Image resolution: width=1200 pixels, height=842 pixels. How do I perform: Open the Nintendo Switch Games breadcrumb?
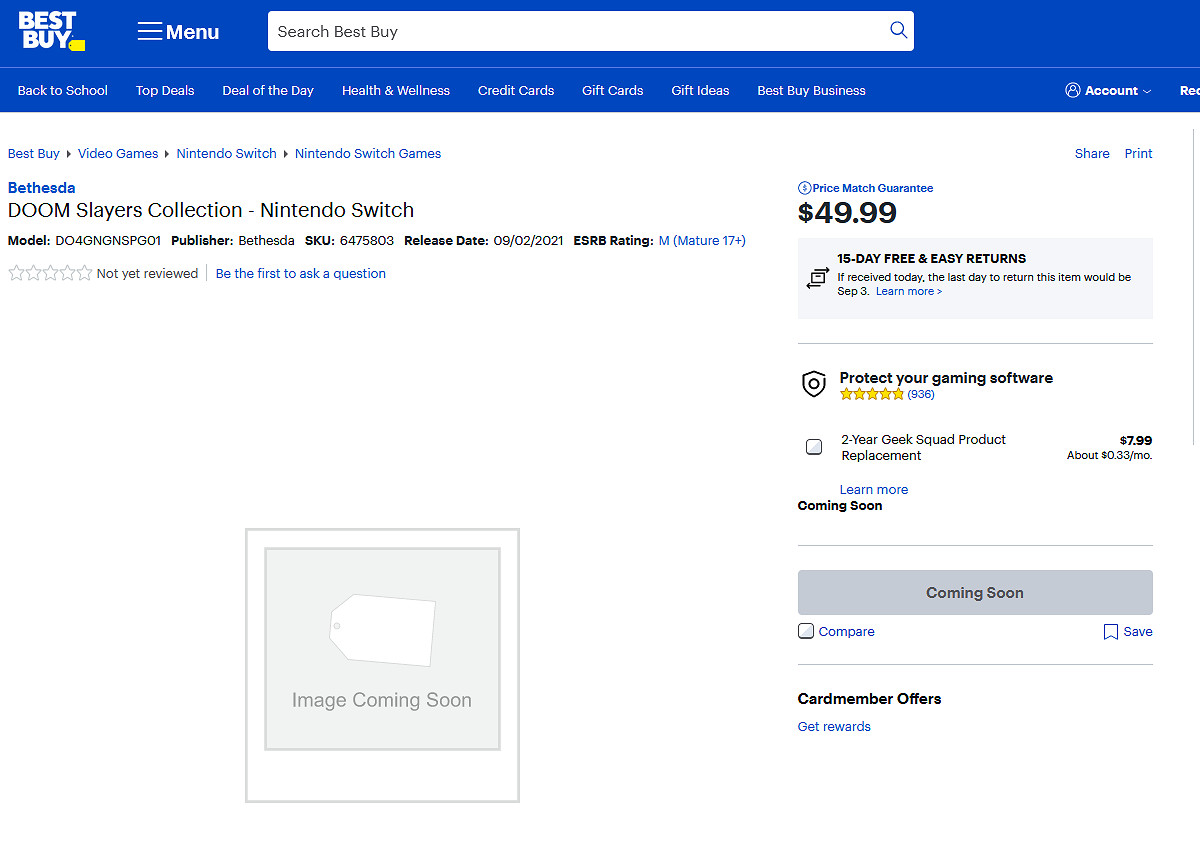(x=367, y=153)
